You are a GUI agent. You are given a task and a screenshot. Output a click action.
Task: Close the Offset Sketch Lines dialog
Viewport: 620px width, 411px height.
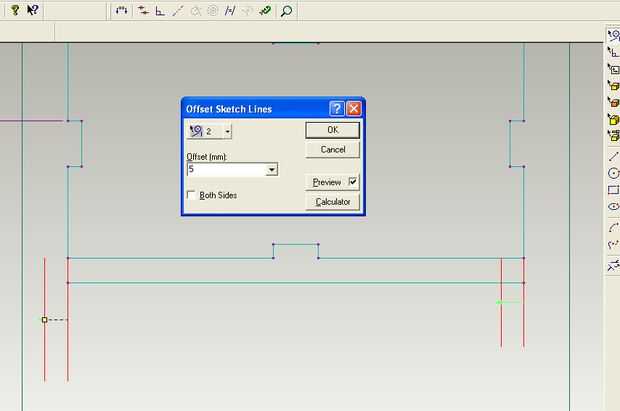tap(354, 108)
